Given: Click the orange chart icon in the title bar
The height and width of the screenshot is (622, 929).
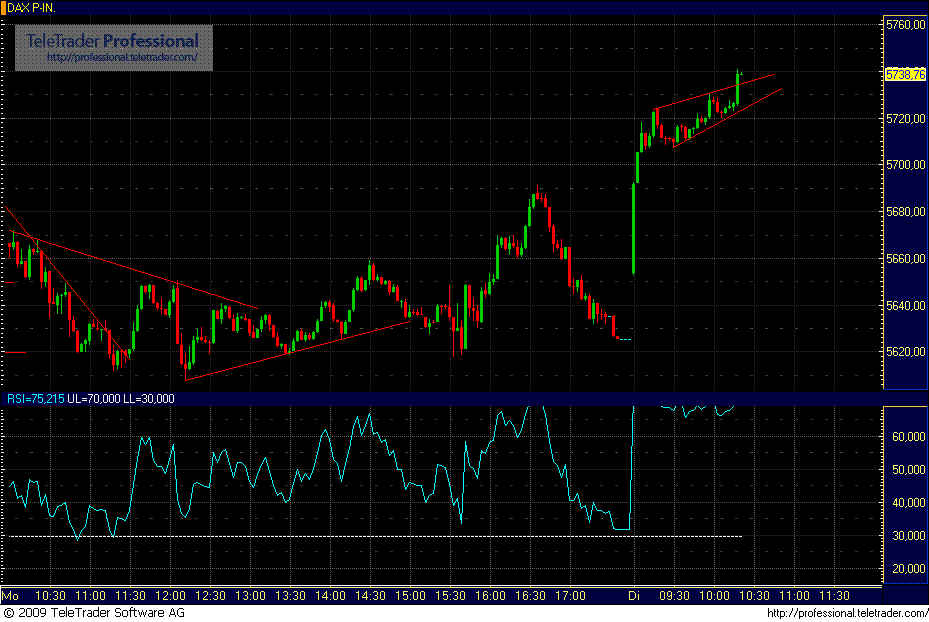Looking at the screenshot, I should pyautogui.click(x=5, y=5).
